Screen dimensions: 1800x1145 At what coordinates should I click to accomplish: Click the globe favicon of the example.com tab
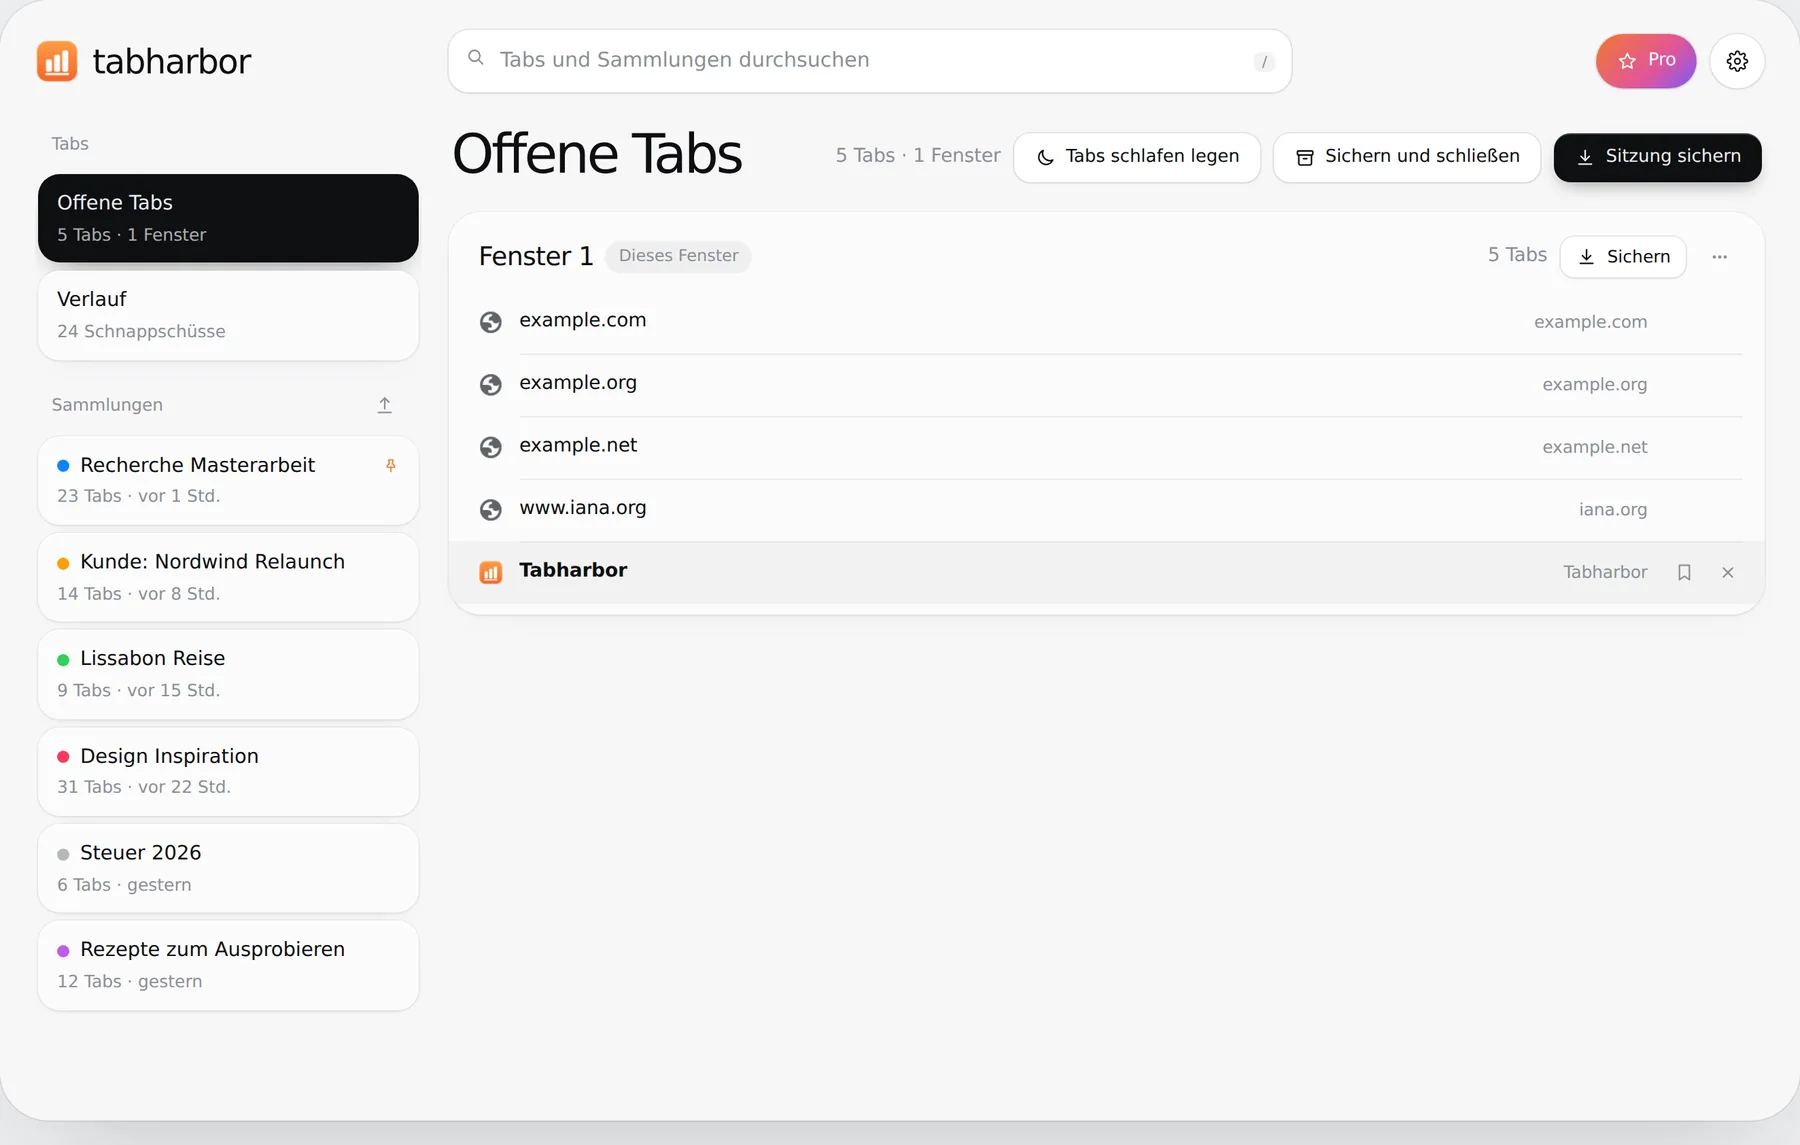[490, 322]
